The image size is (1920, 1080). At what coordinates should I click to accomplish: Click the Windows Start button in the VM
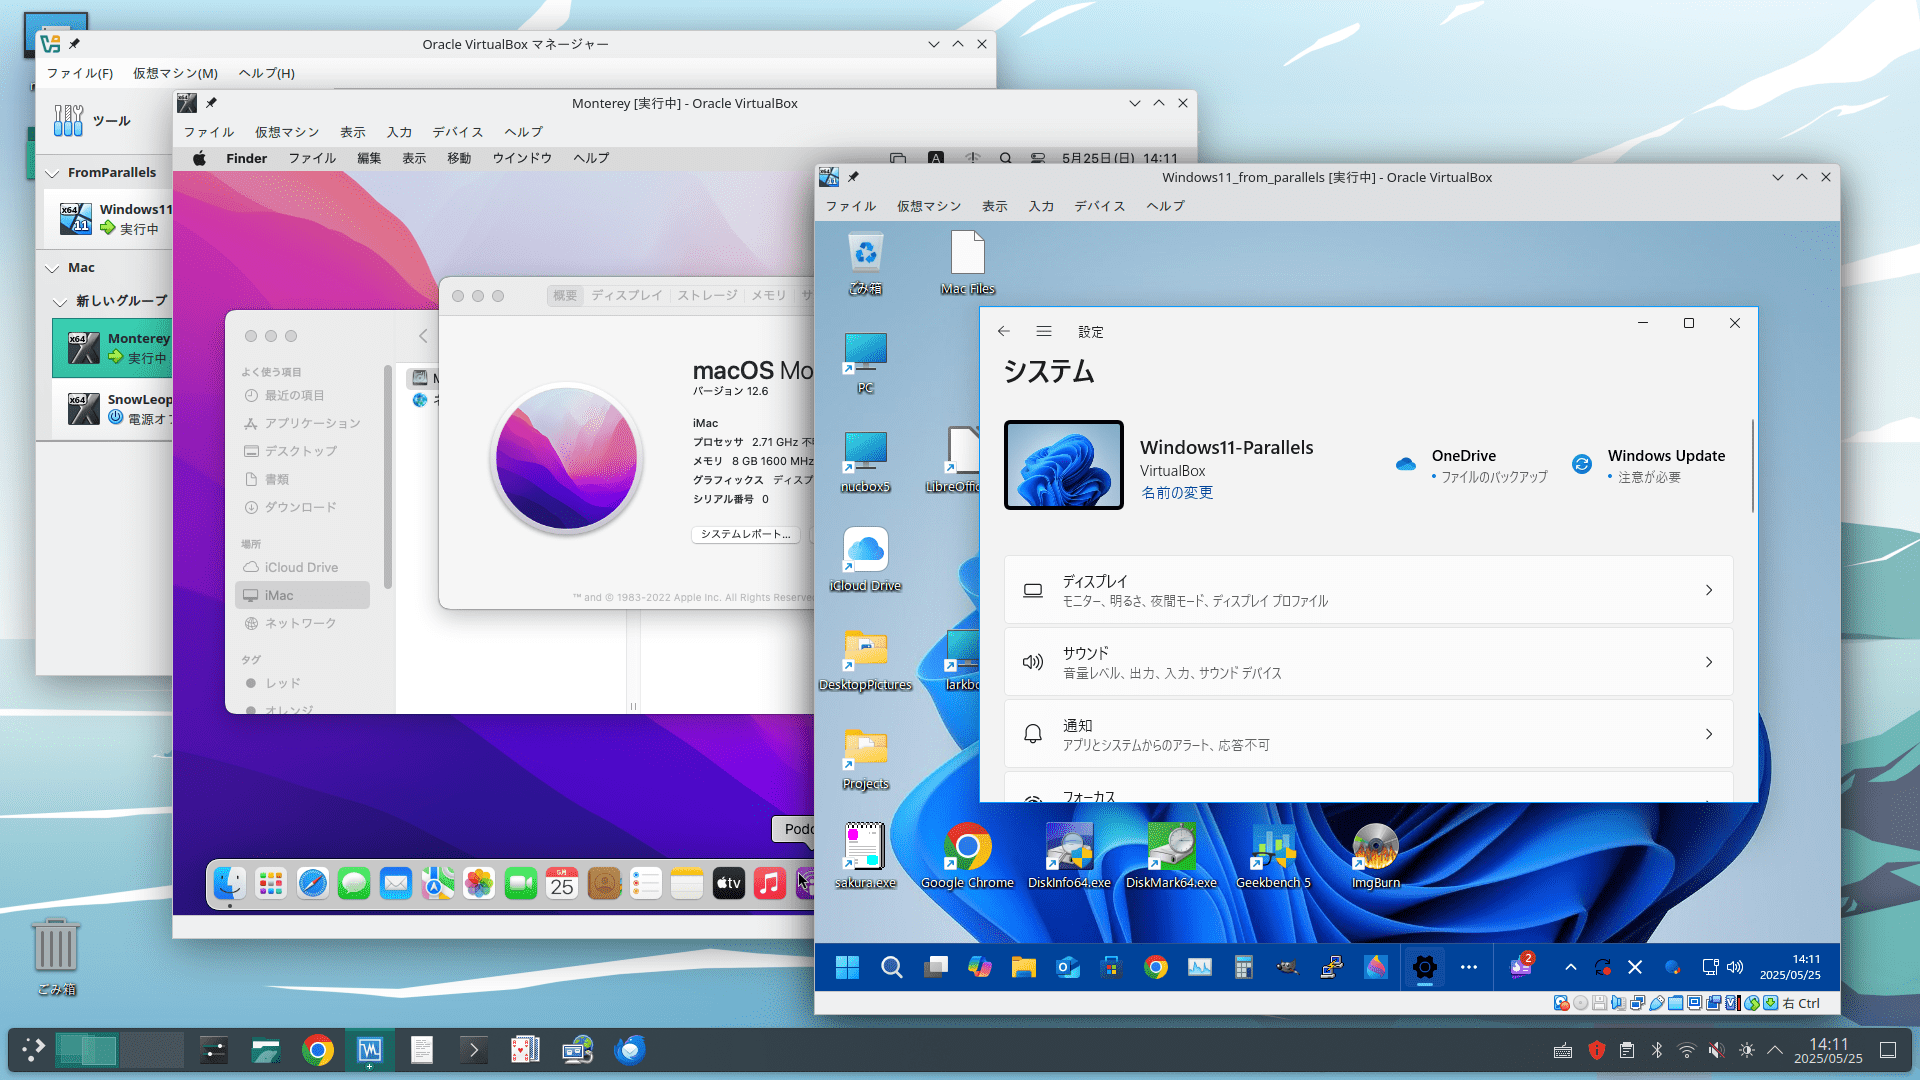847,967
